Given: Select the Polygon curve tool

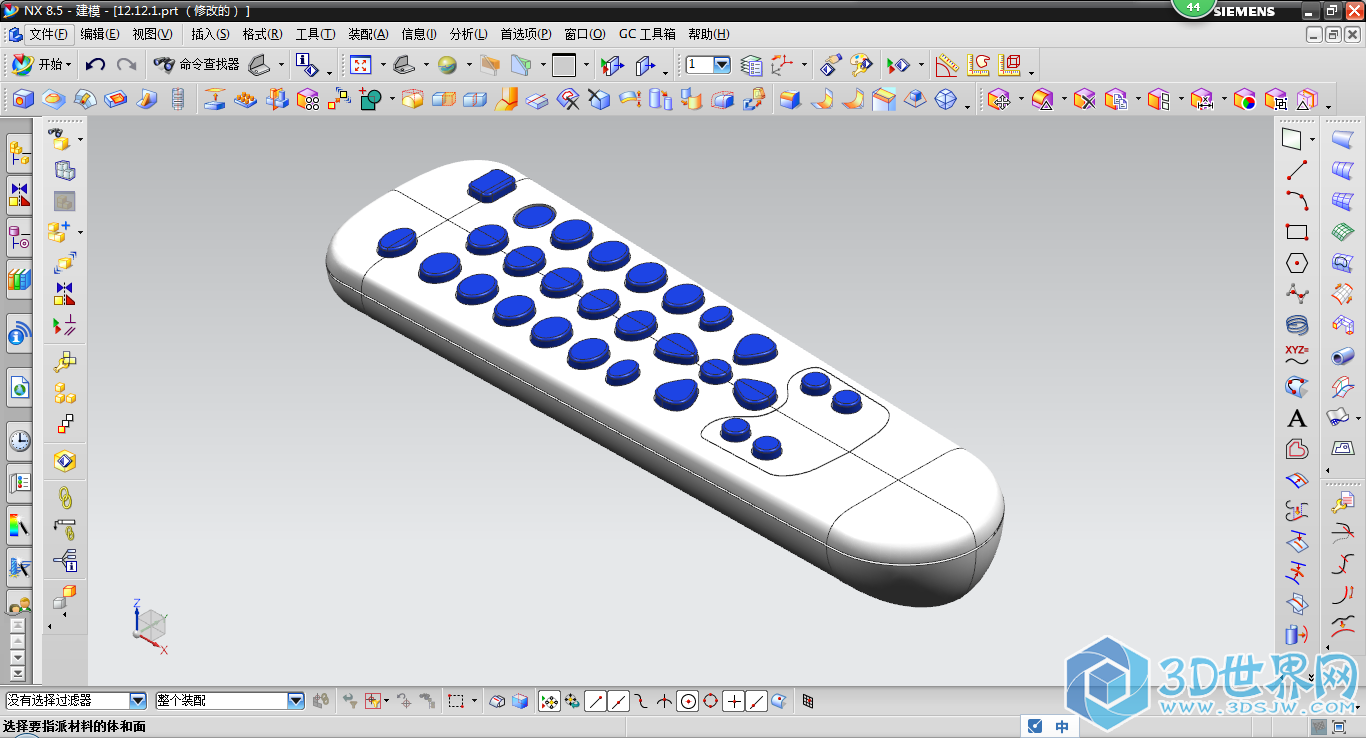Looking at the screenshot, I should pyautogui.click(x=1297, y=263).
